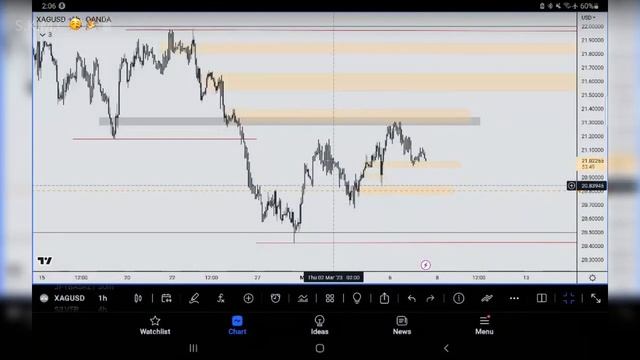Expand the USD currency dropdown
The height and width of the screenshot is (360, 640).
tap(588, 18)
